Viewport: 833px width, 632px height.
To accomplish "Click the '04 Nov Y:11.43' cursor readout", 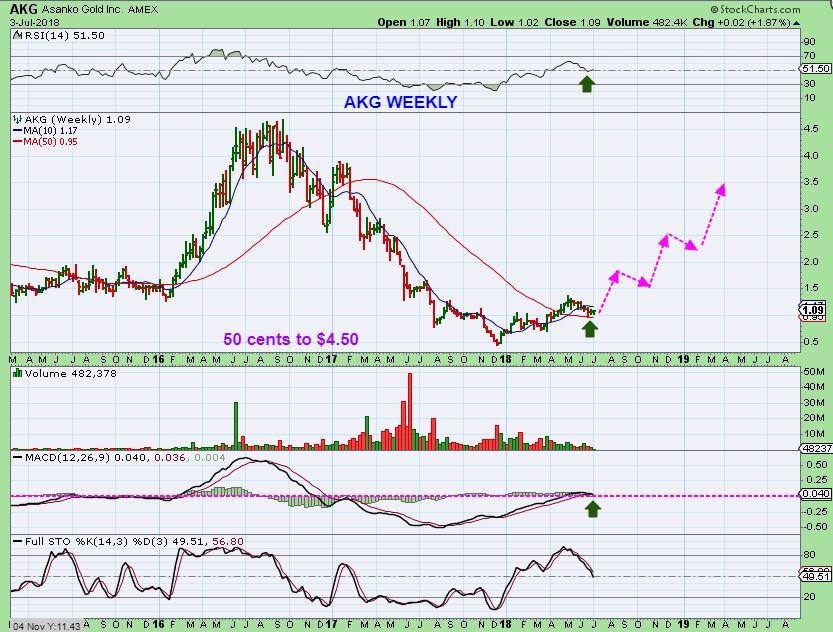I will (x=47, y=626).
